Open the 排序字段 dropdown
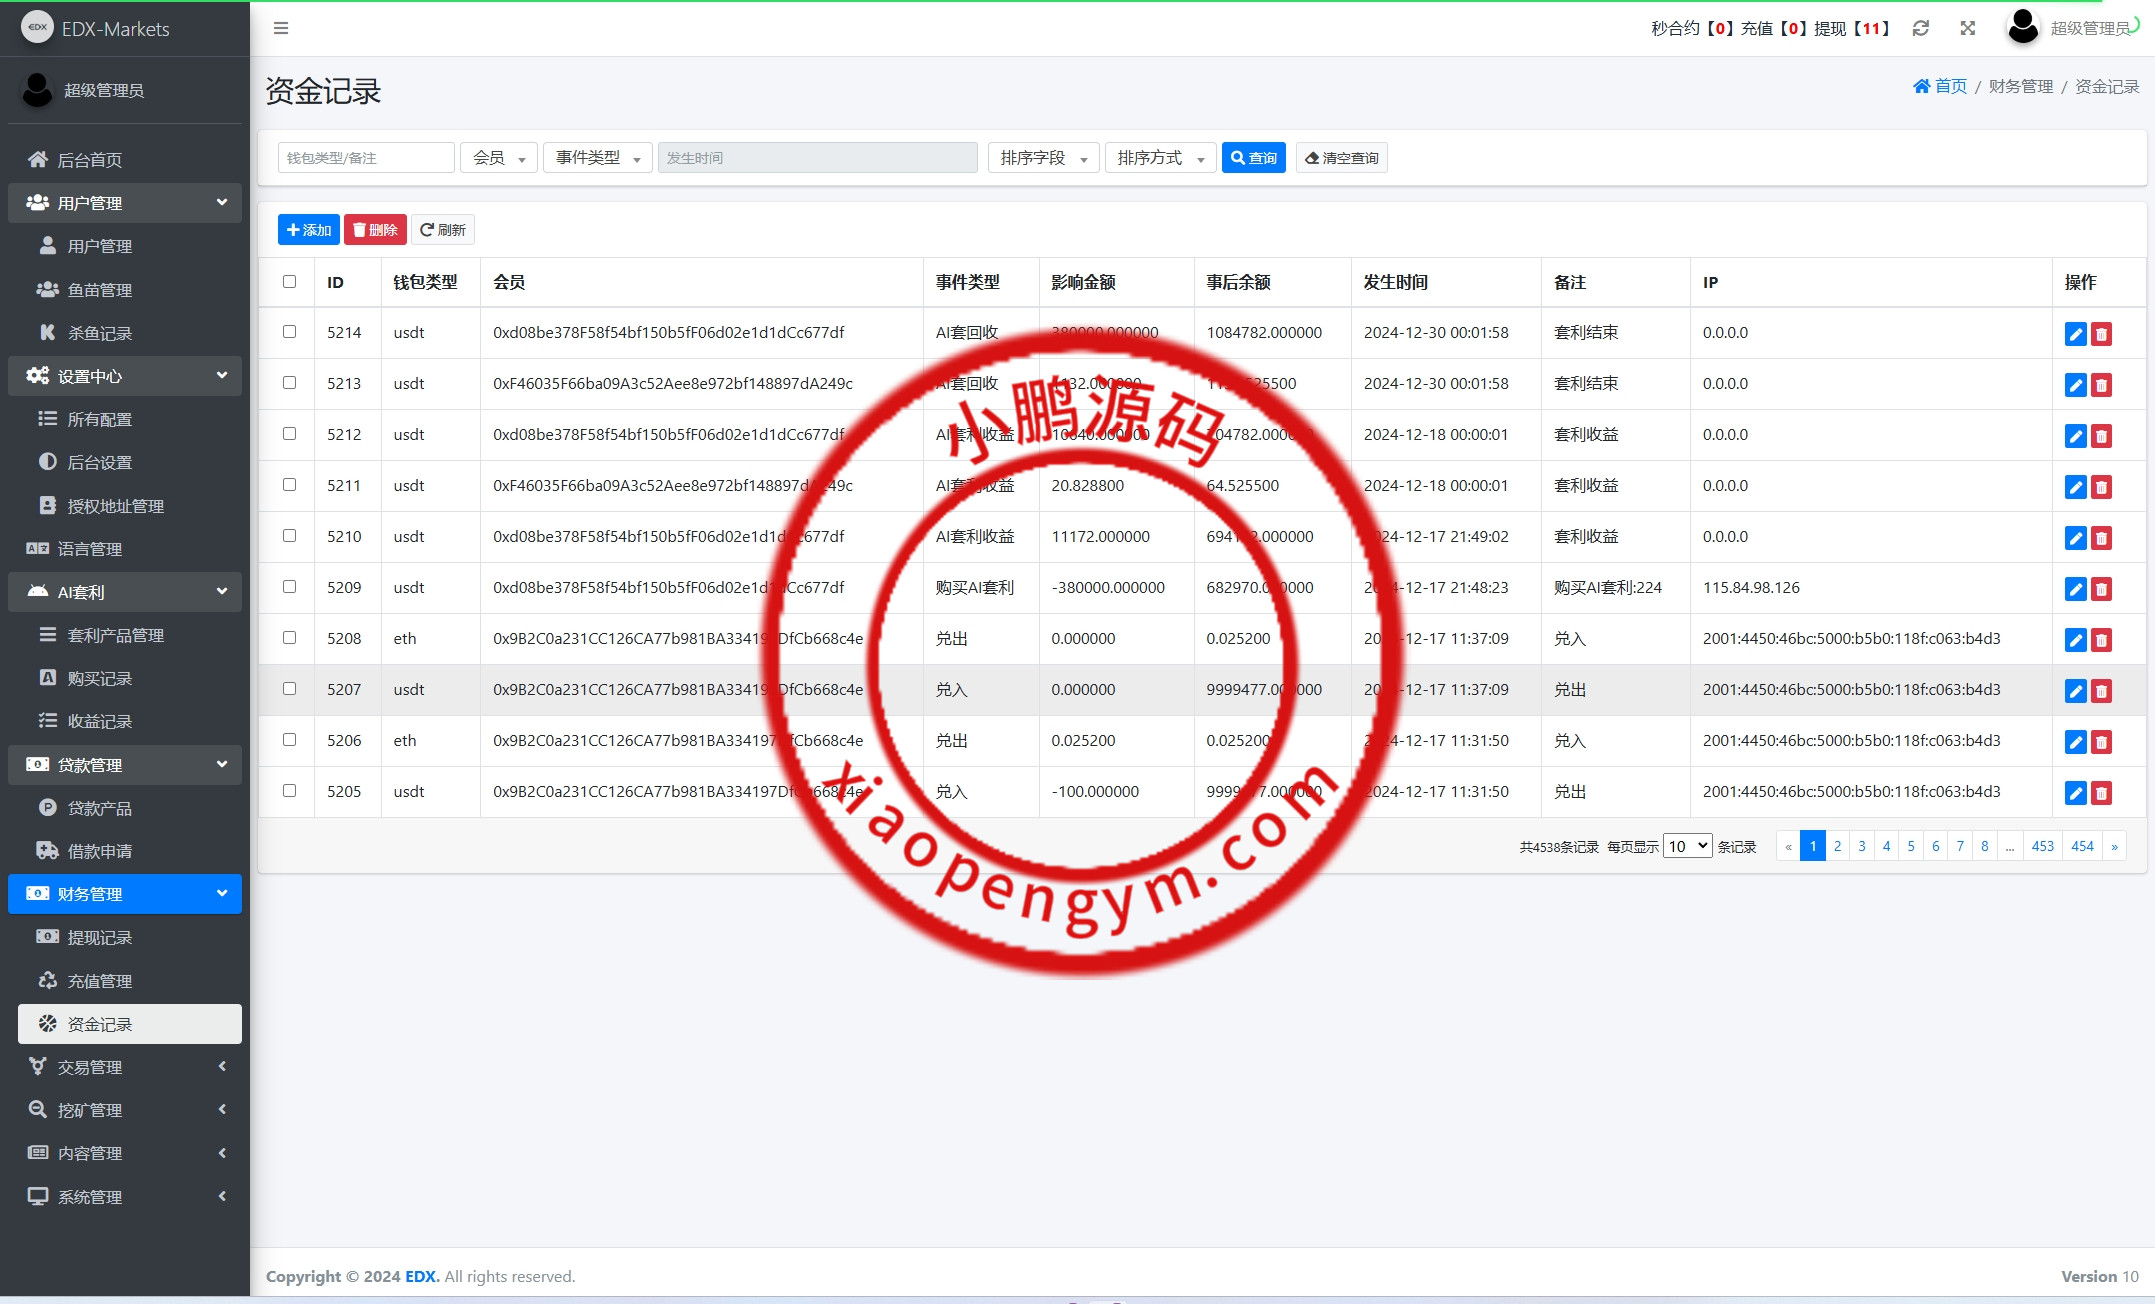2155x1304 pixels. pos(1043,158)
